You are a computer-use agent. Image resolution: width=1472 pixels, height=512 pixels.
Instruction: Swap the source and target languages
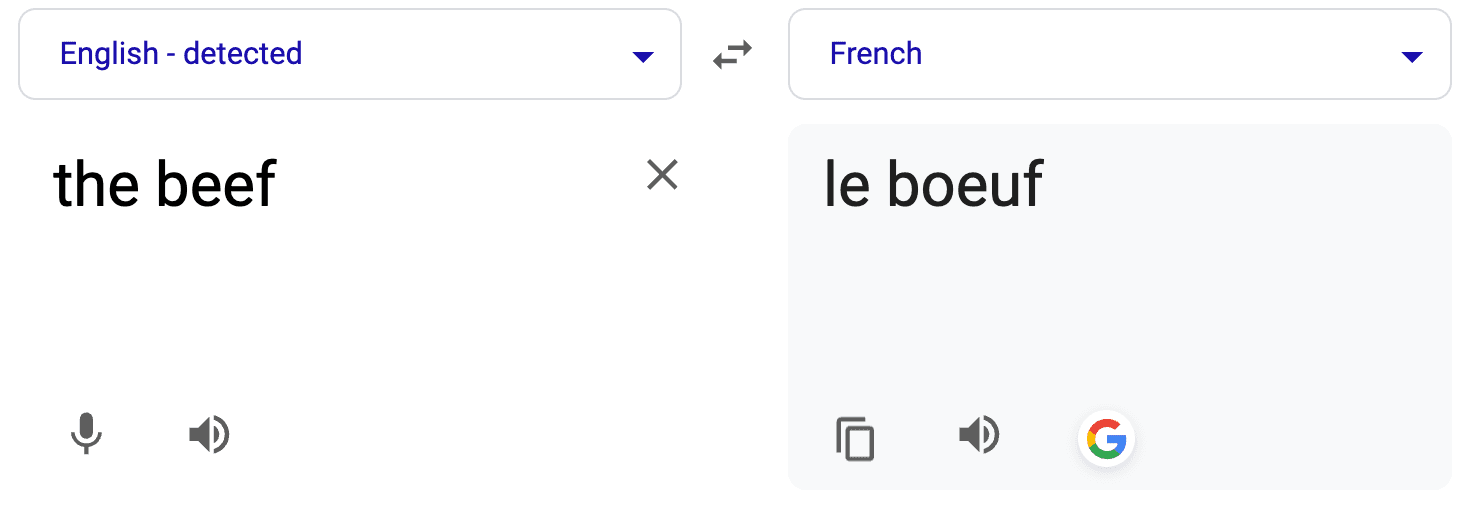[732, 55]
